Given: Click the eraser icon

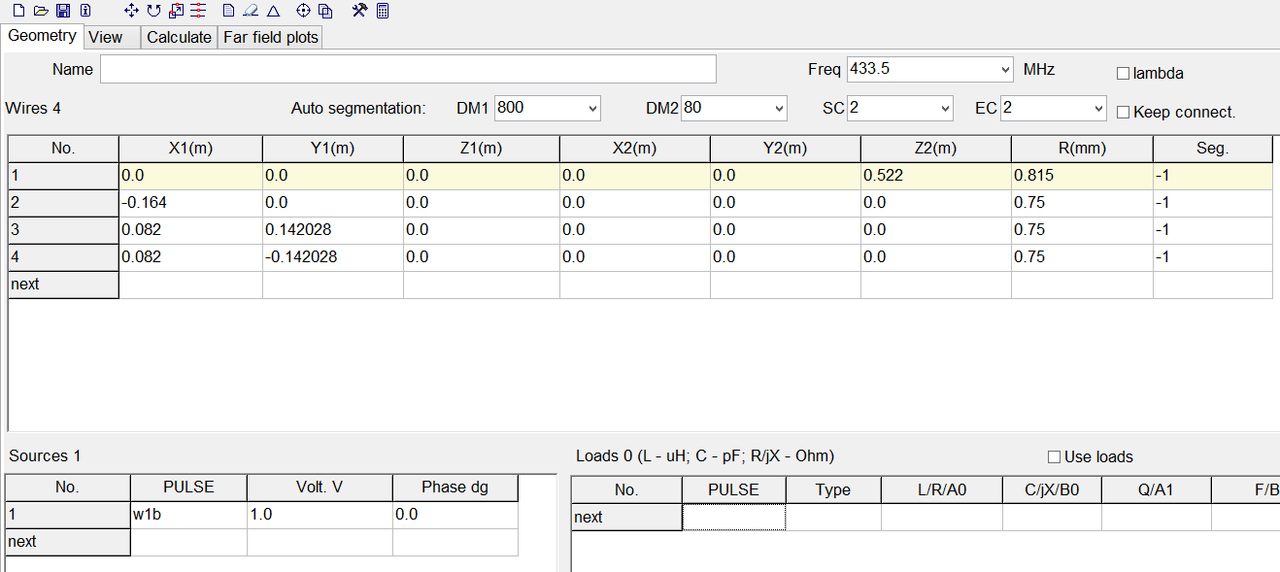Looking at the screenshot, I should pyautogui.click(x=250, y=11).
